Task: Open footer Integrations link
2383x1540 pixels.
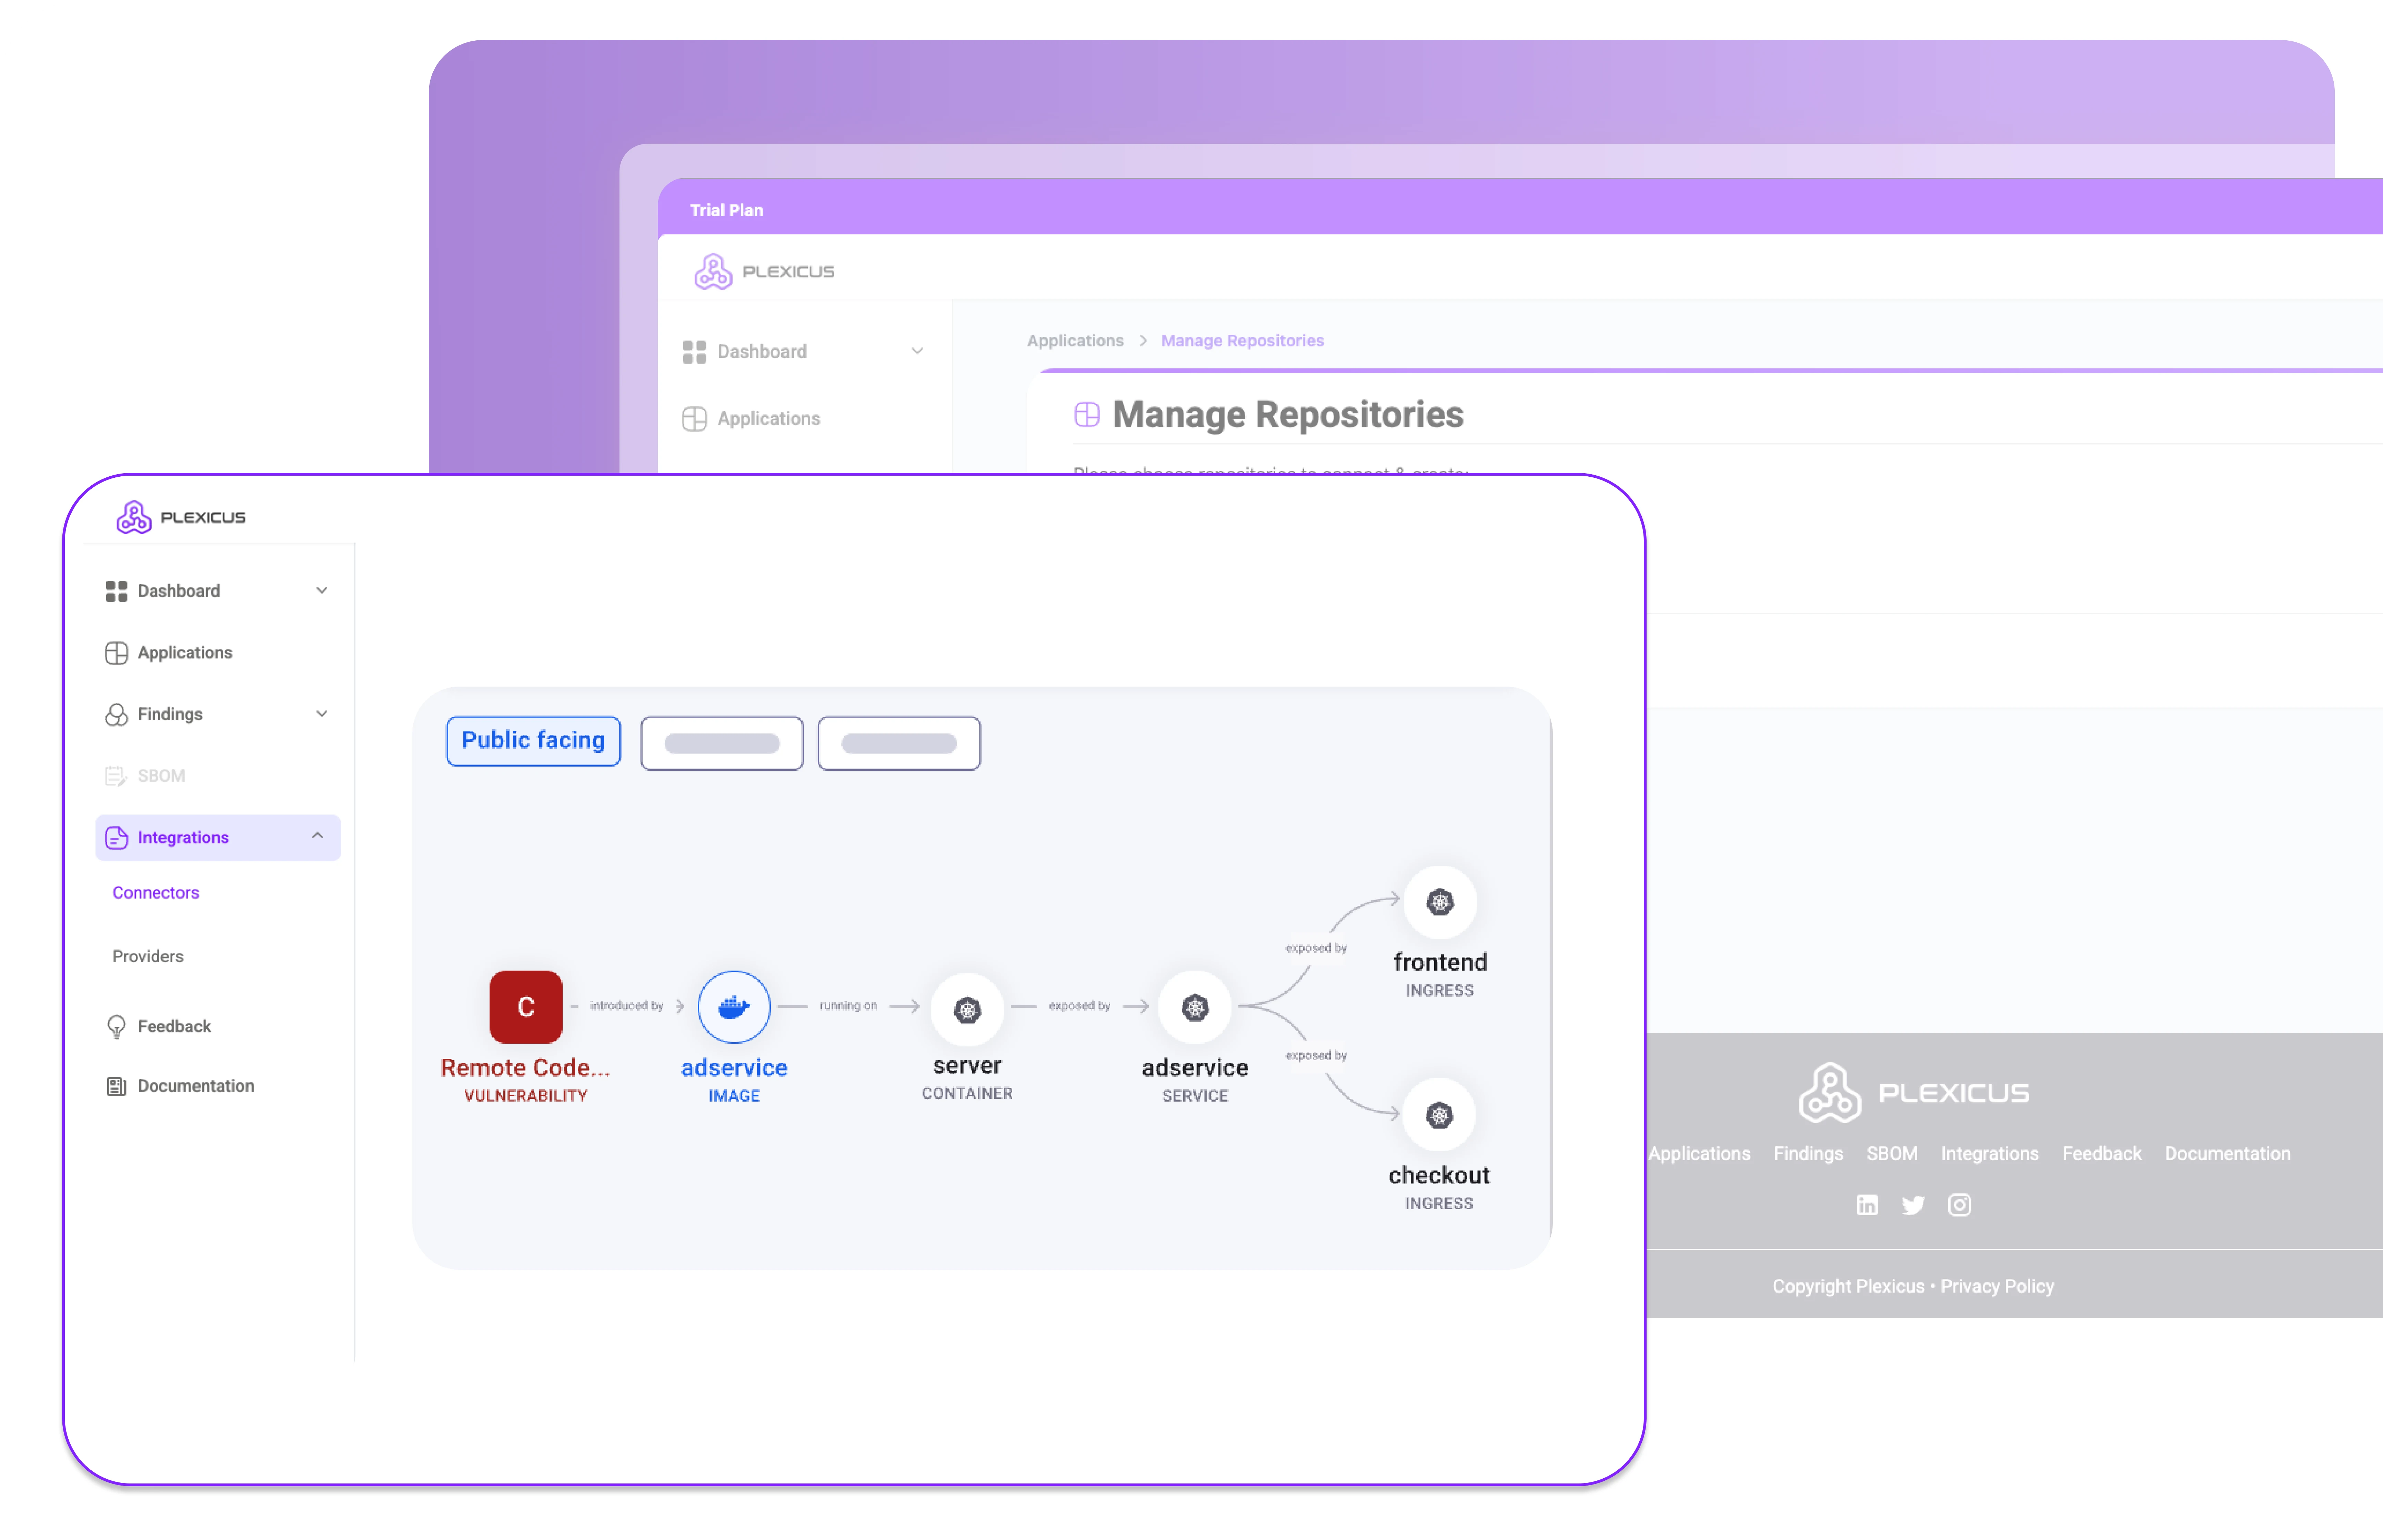Action: click(1990, 1154)
